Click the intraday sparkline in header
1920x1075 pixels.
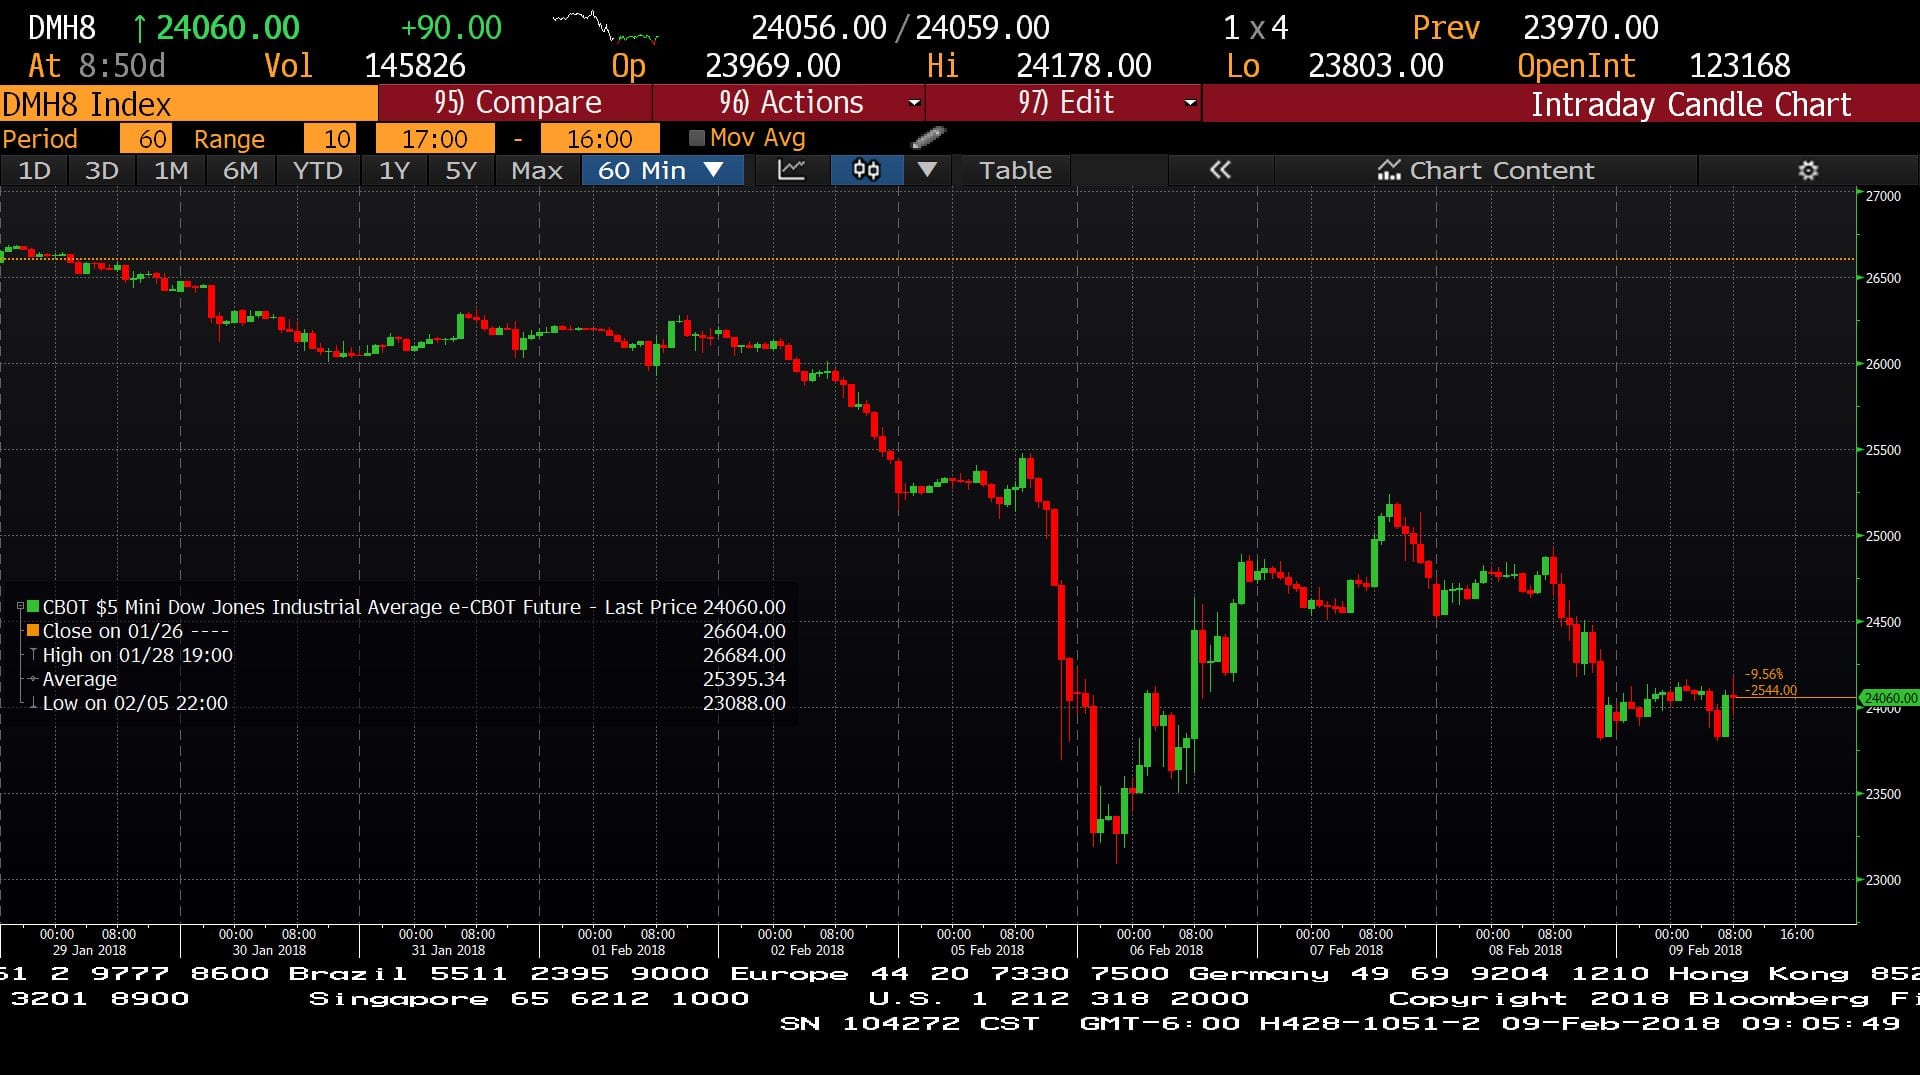click(606, 27)
